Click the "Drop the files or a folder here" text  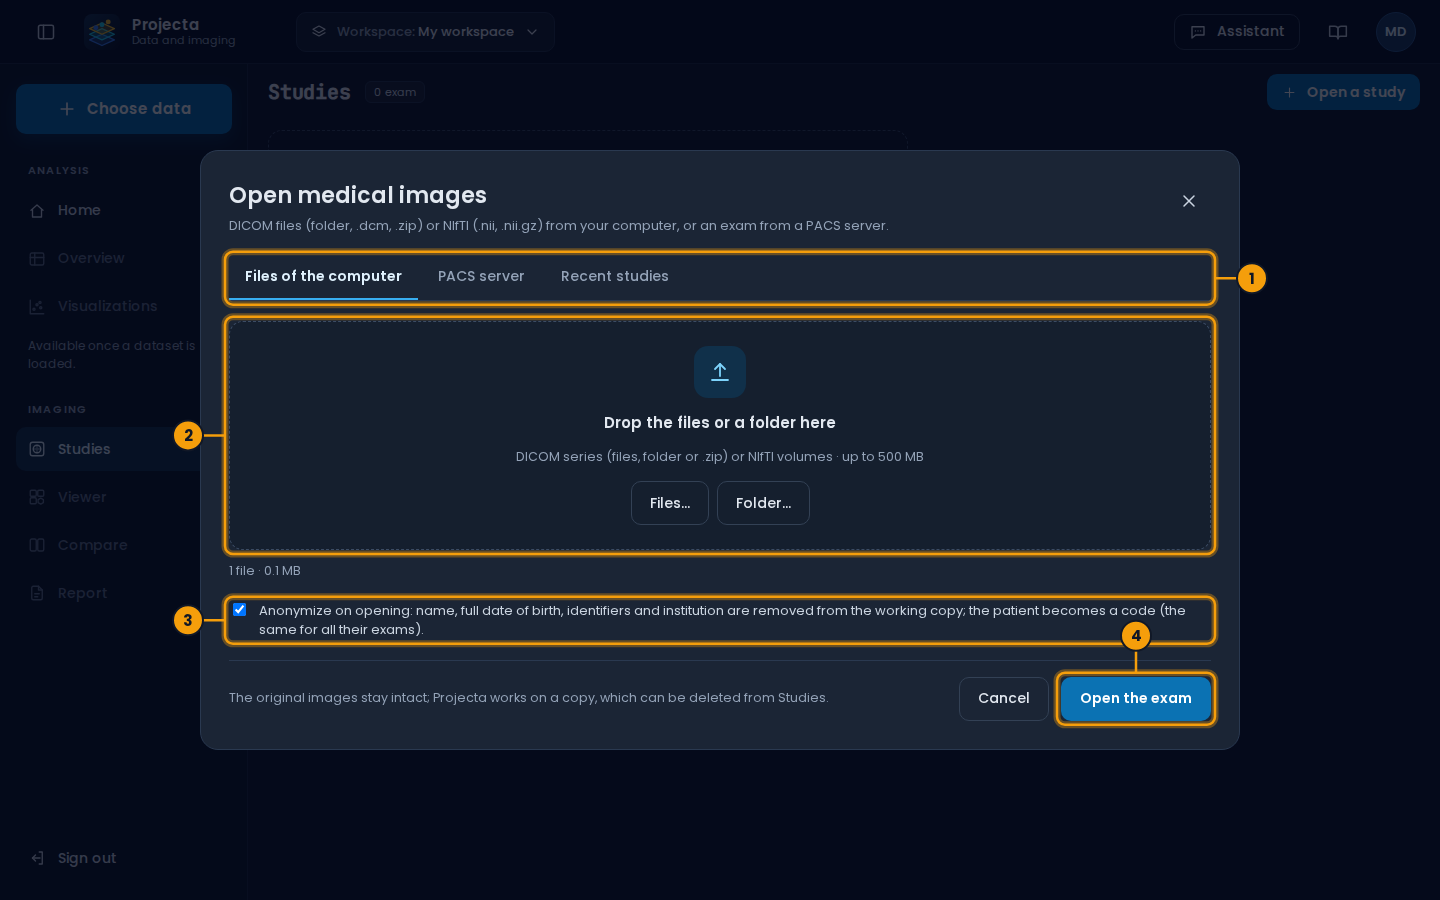720,423
